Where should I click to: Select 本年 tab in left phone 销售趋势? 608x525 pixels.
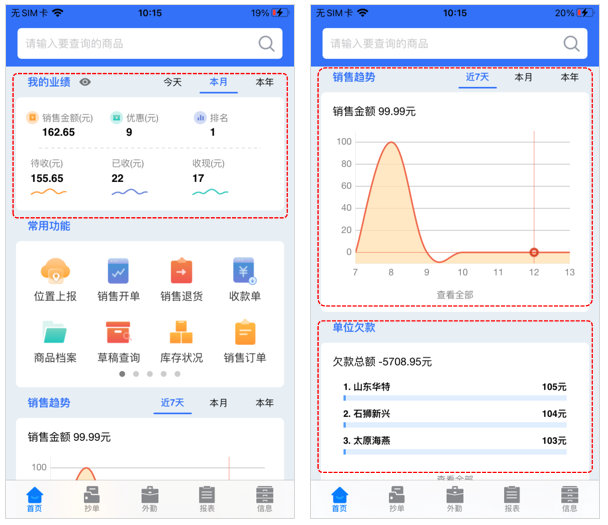point(265,403)
